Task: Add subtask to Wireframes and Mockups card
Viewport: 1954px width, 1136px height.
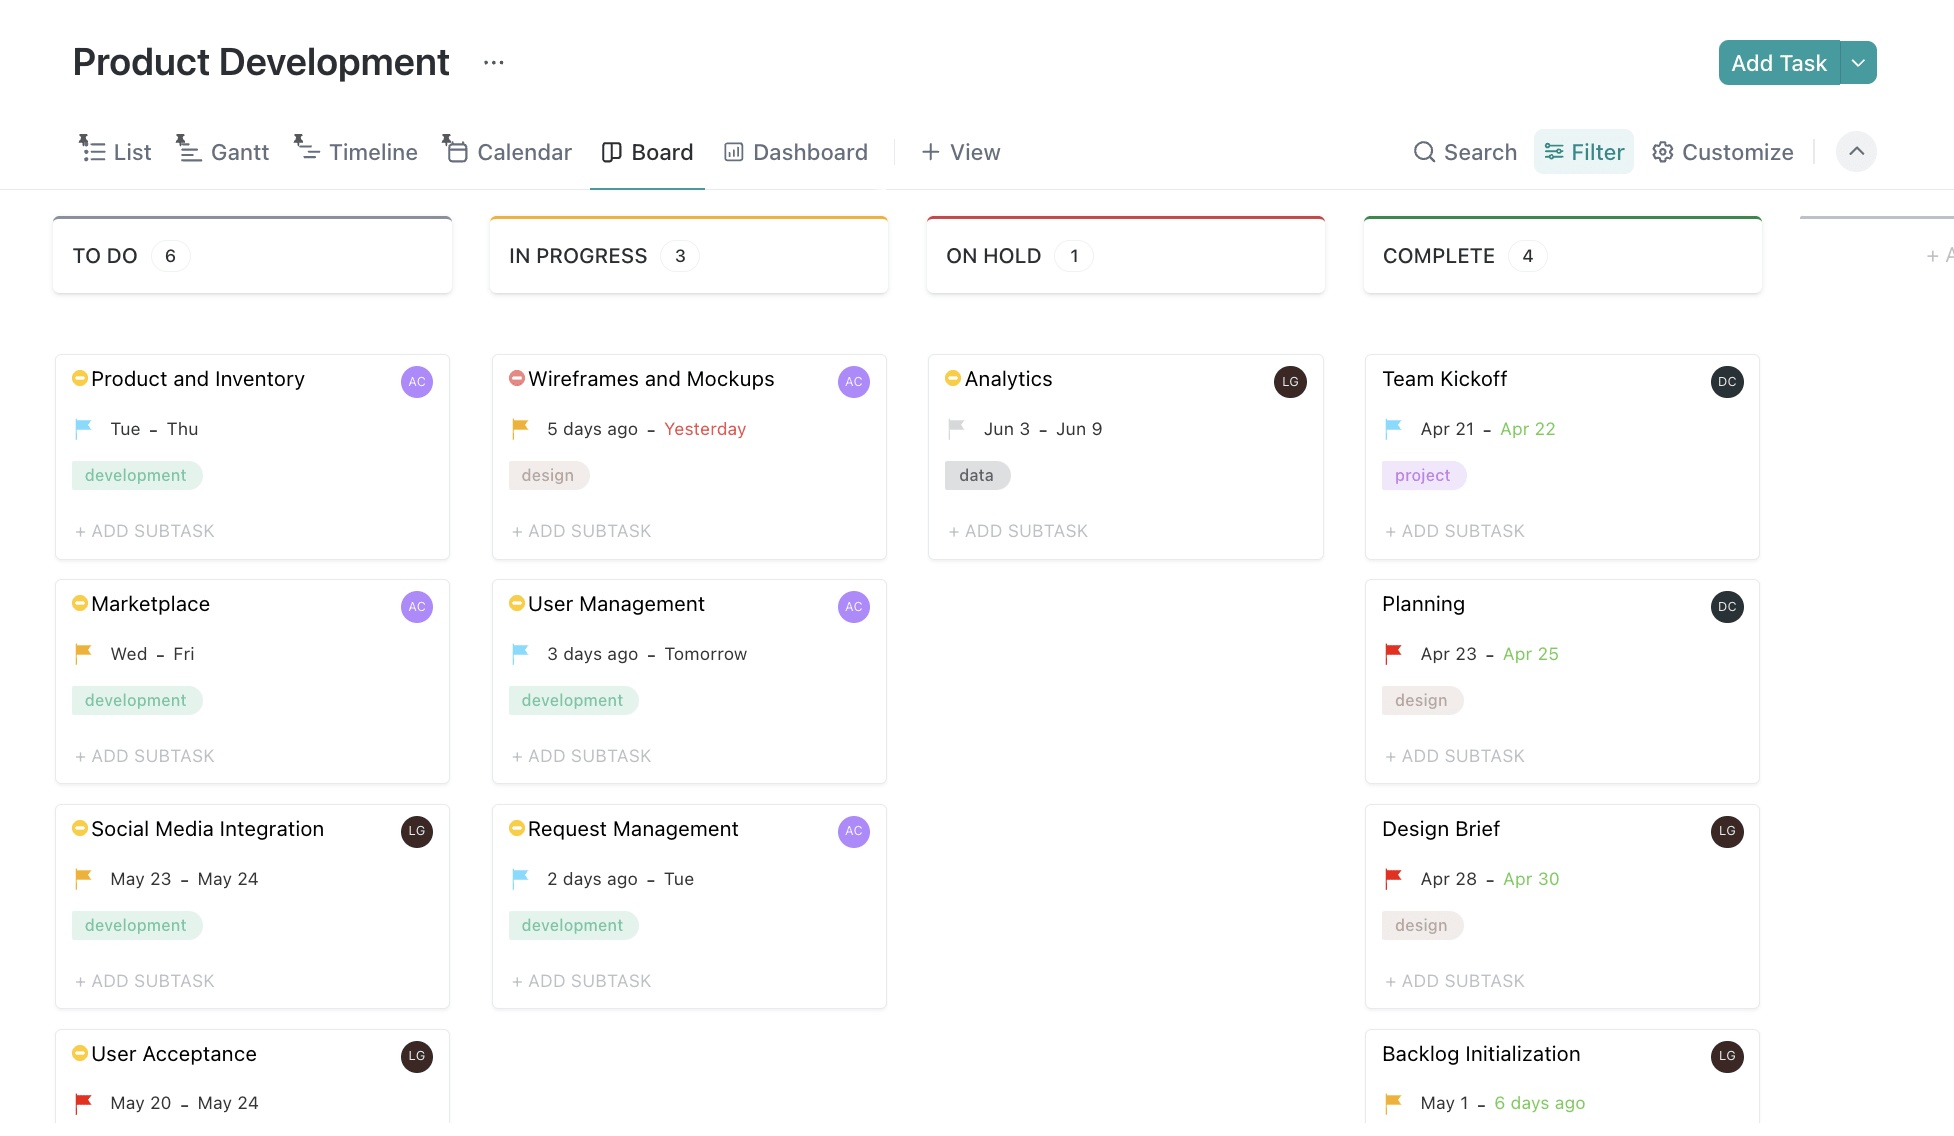Action: pyautogui.click(x=581, y=530)
